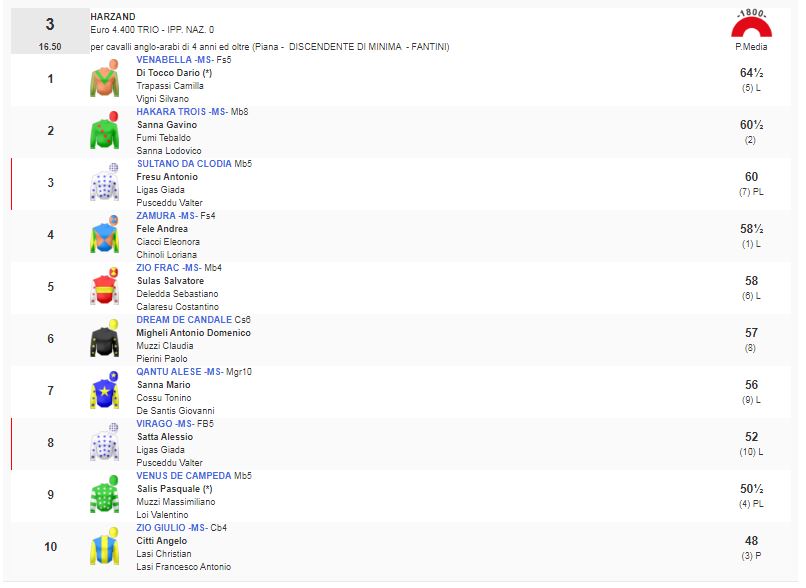This screenshot has height=588, width=806.
Task: Click Zamura's blue and yellow silks icon
Action: [x=104, y=235]
